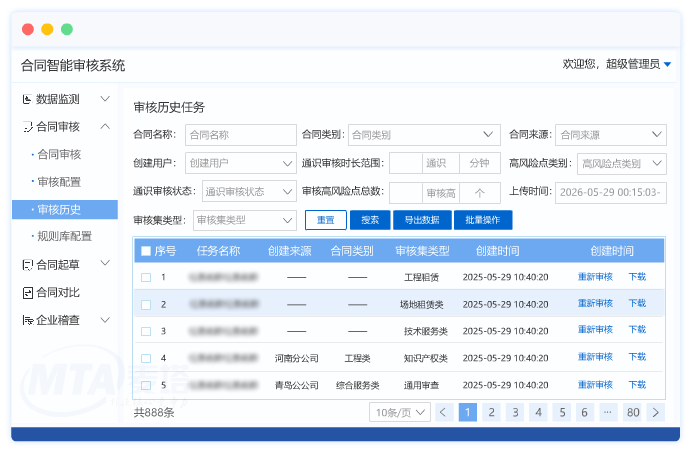Open the 合同类别 dropdown
The height and width of the screenshot is (450, 690).
(x=424, y=135)
